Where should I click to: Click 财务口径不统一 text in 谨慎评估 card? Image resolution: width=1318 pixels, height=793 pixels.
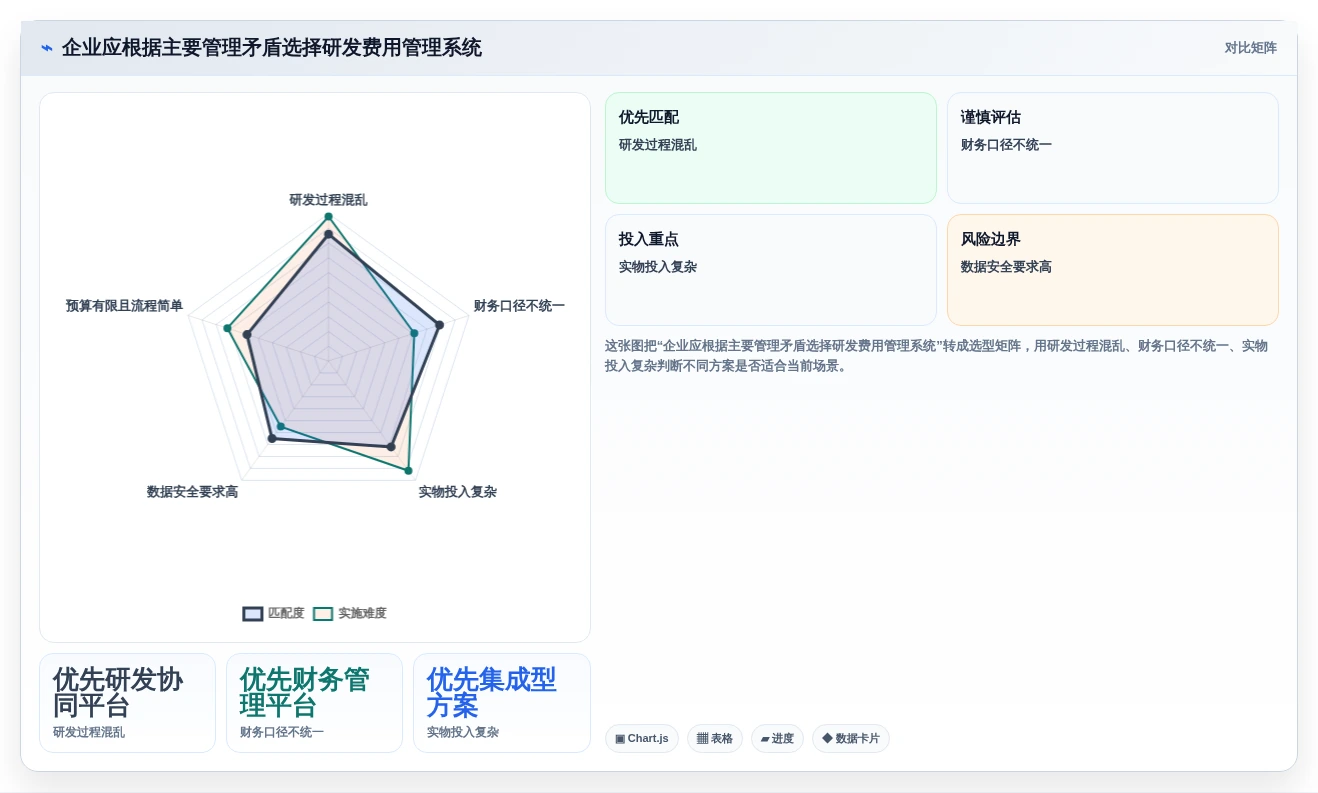(x=1006, y=145)
